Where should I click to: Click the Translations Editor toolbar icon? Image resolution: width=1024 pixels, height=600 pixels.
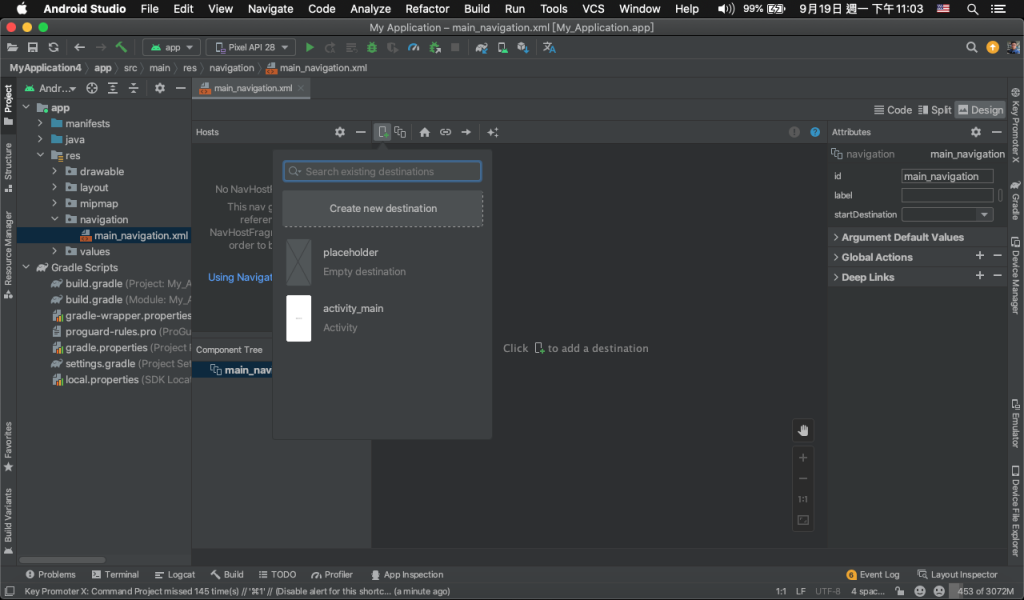click(x=549, y=48)
